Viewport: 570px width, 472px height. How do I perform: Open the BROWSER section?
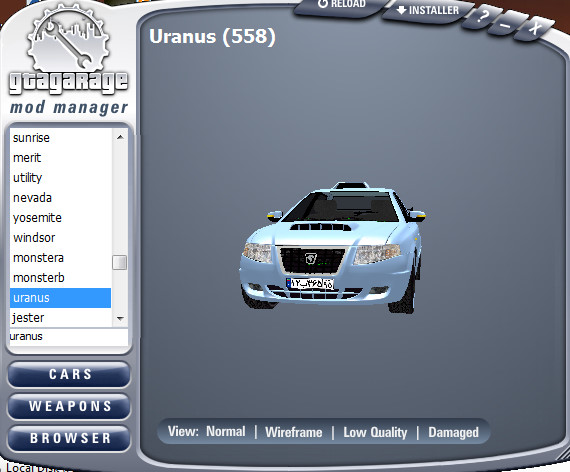coord(69,438)
